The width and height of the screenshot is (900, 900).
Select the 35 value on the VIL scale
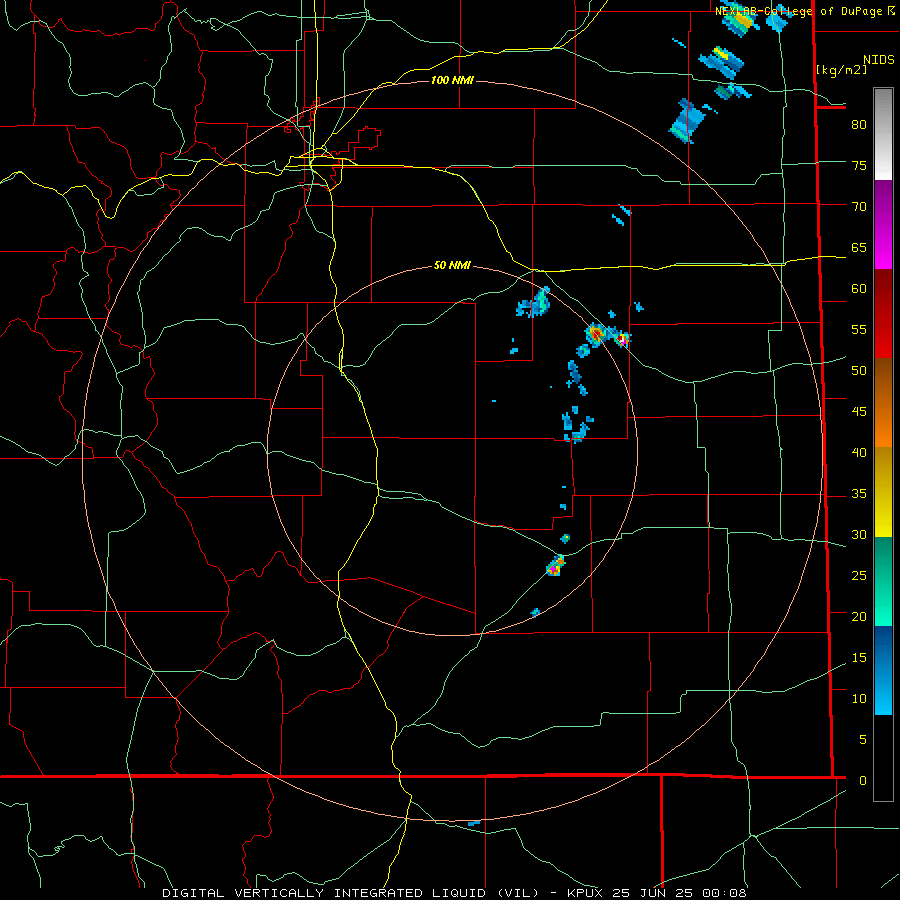point(859,494)
